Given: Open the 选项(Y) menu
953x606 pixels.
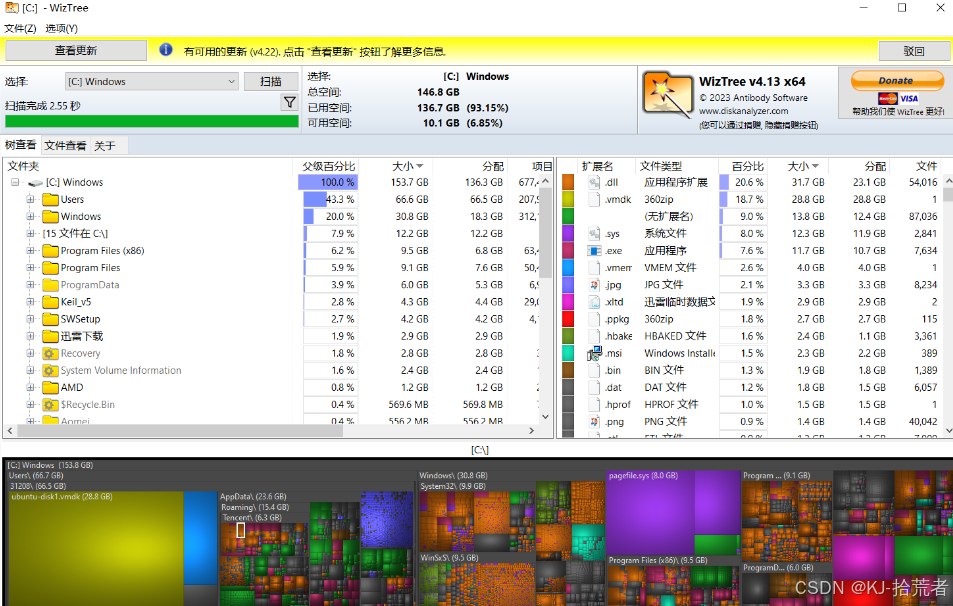Looking at the screenshot, I should (x=61, y=28).
